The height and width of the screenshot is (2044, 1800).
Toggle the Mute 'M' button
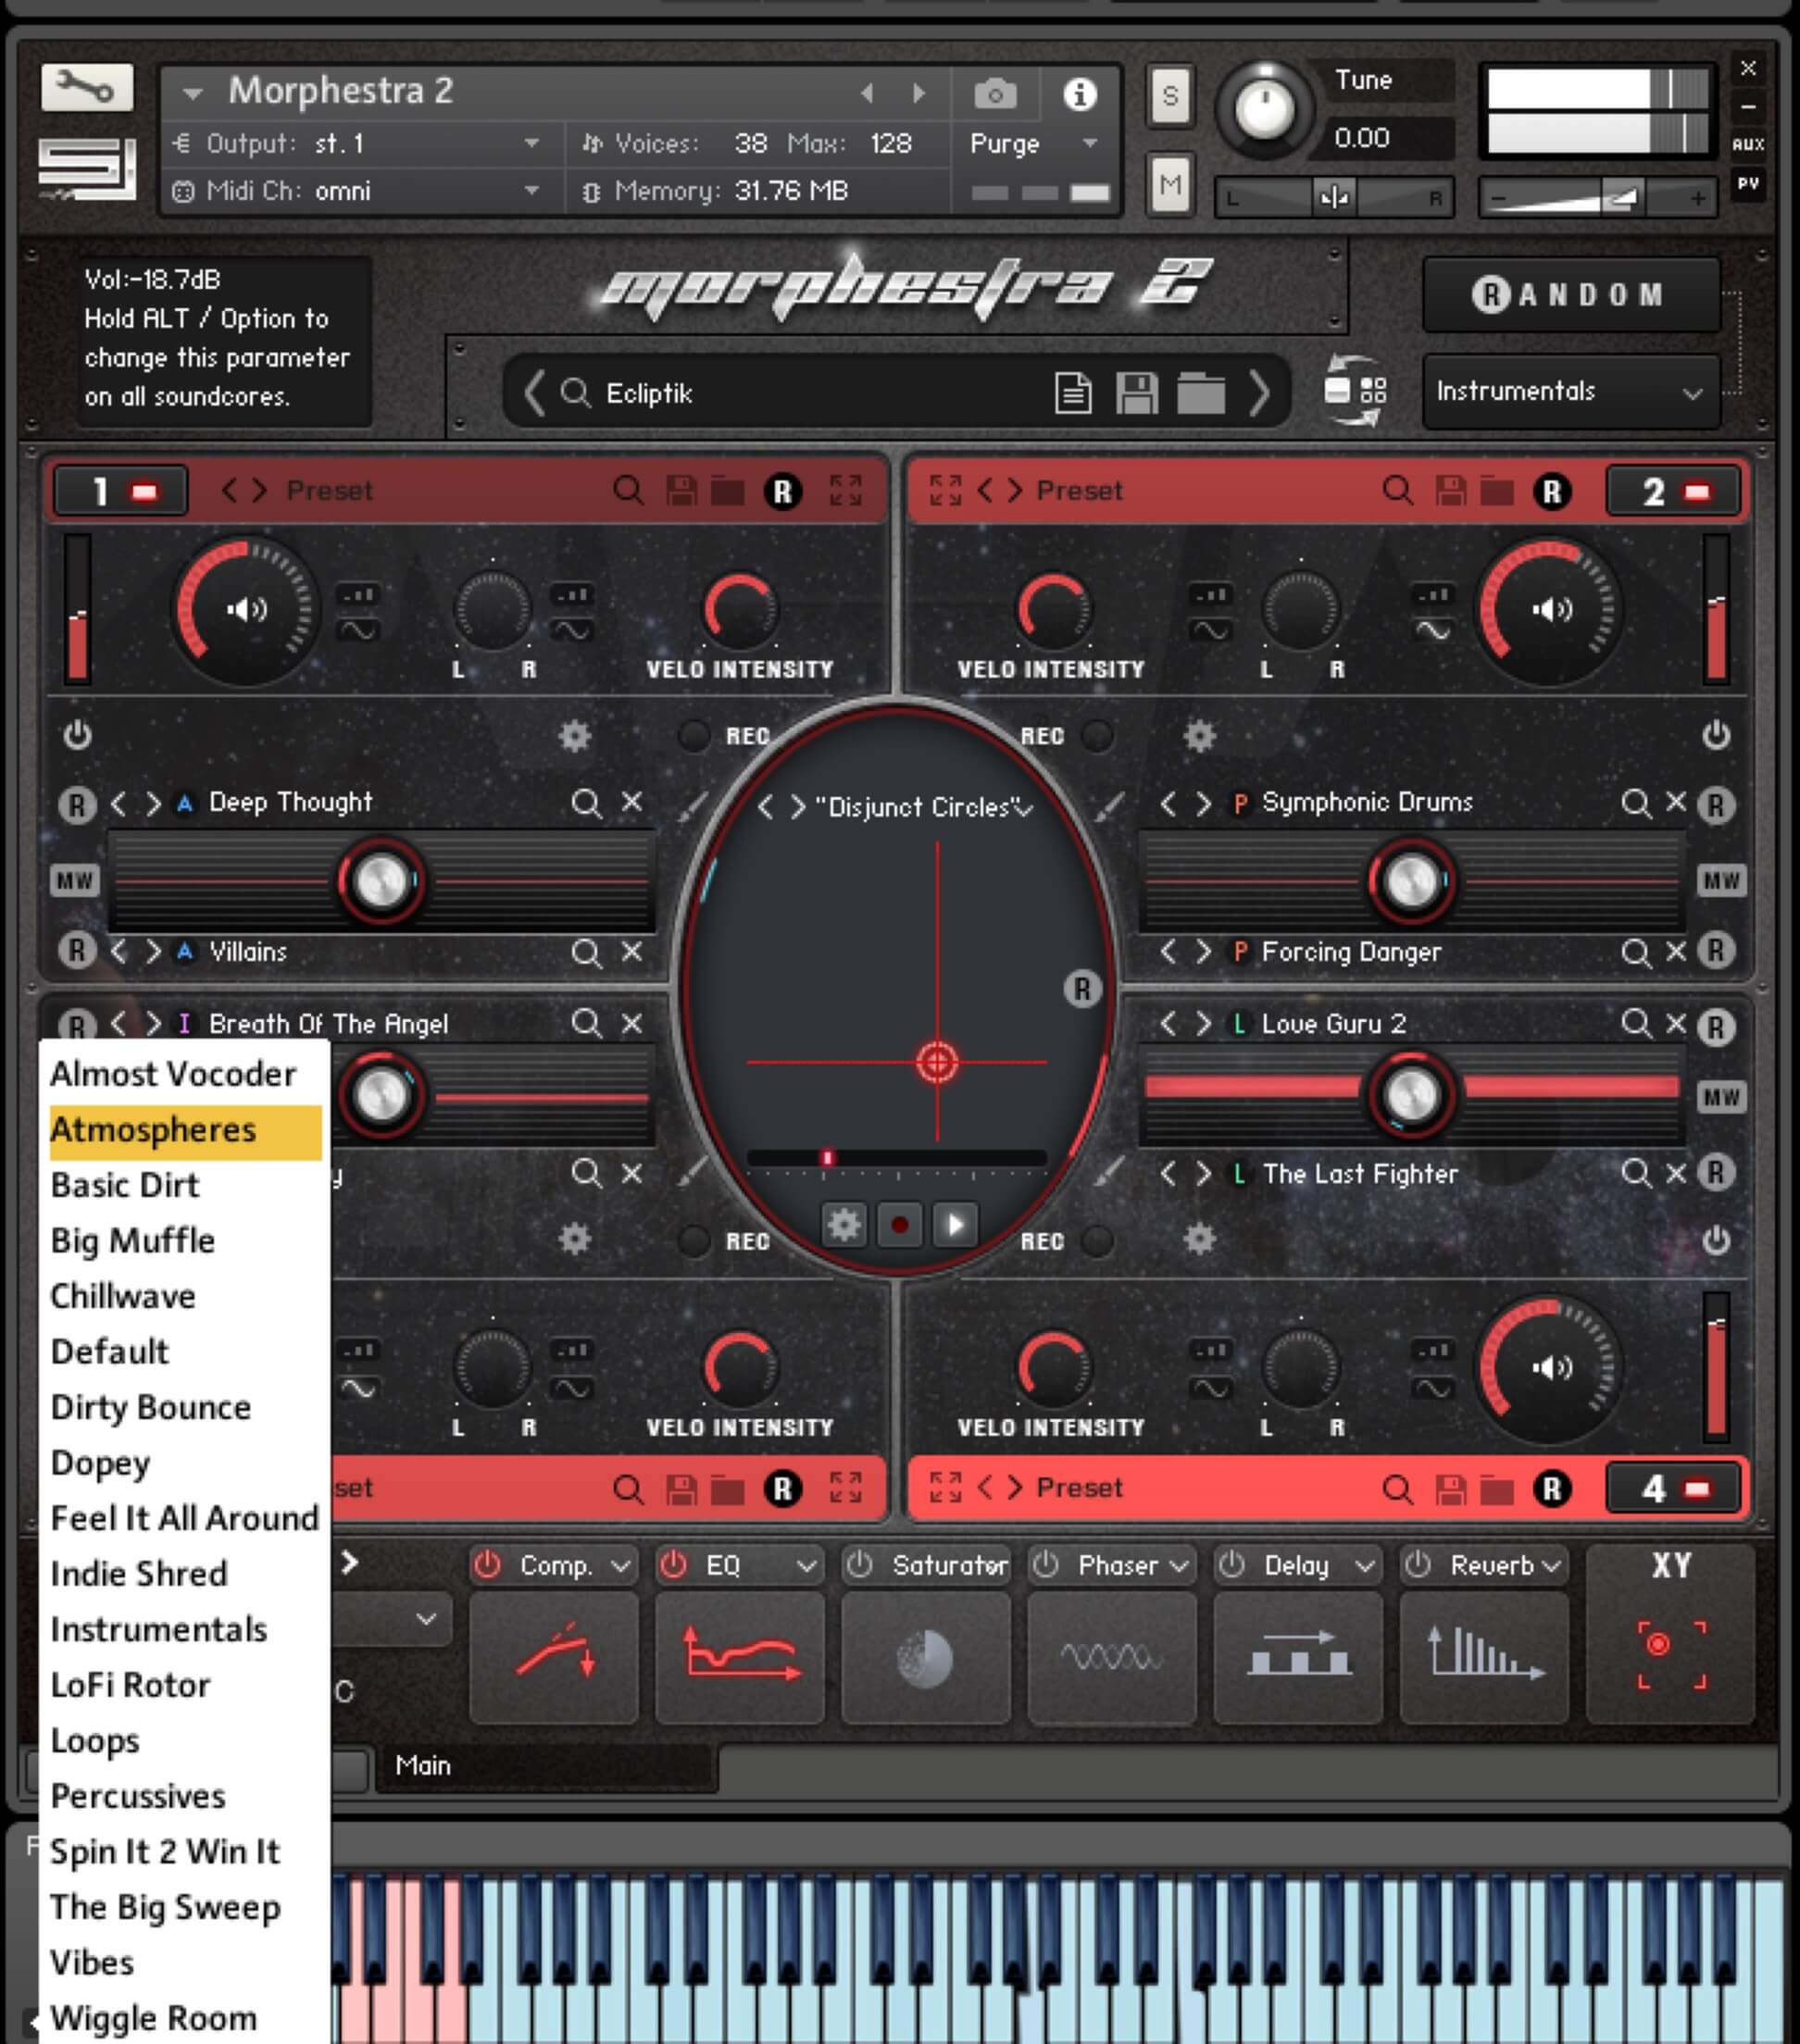pos(1170,184)
